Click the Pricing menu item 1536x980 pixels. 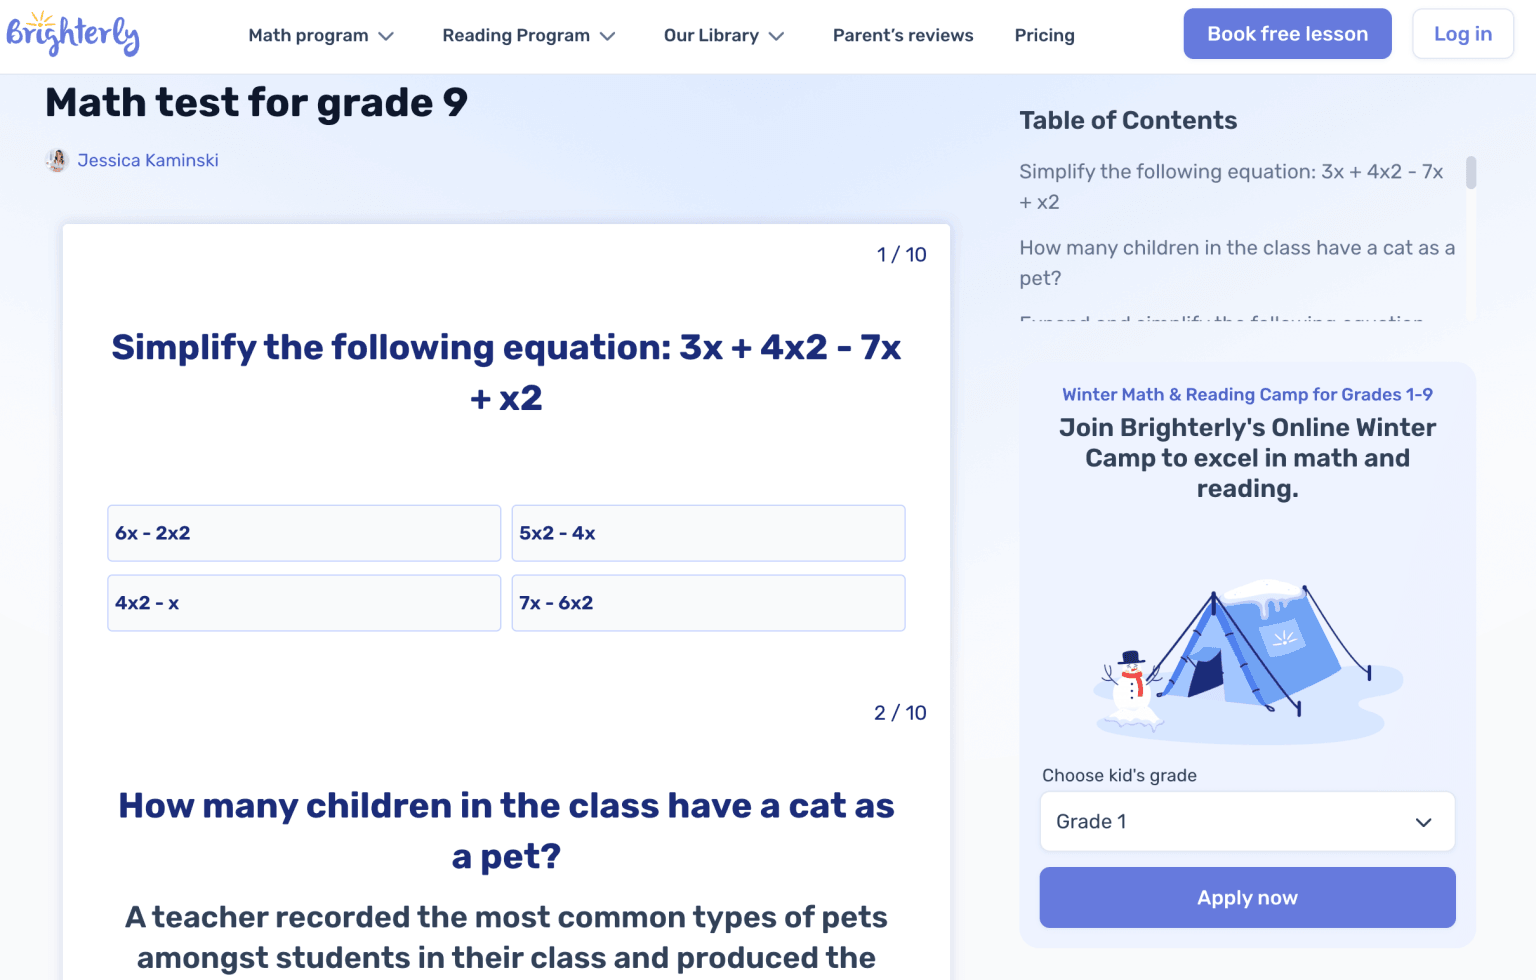click(x=1044, y=35)
